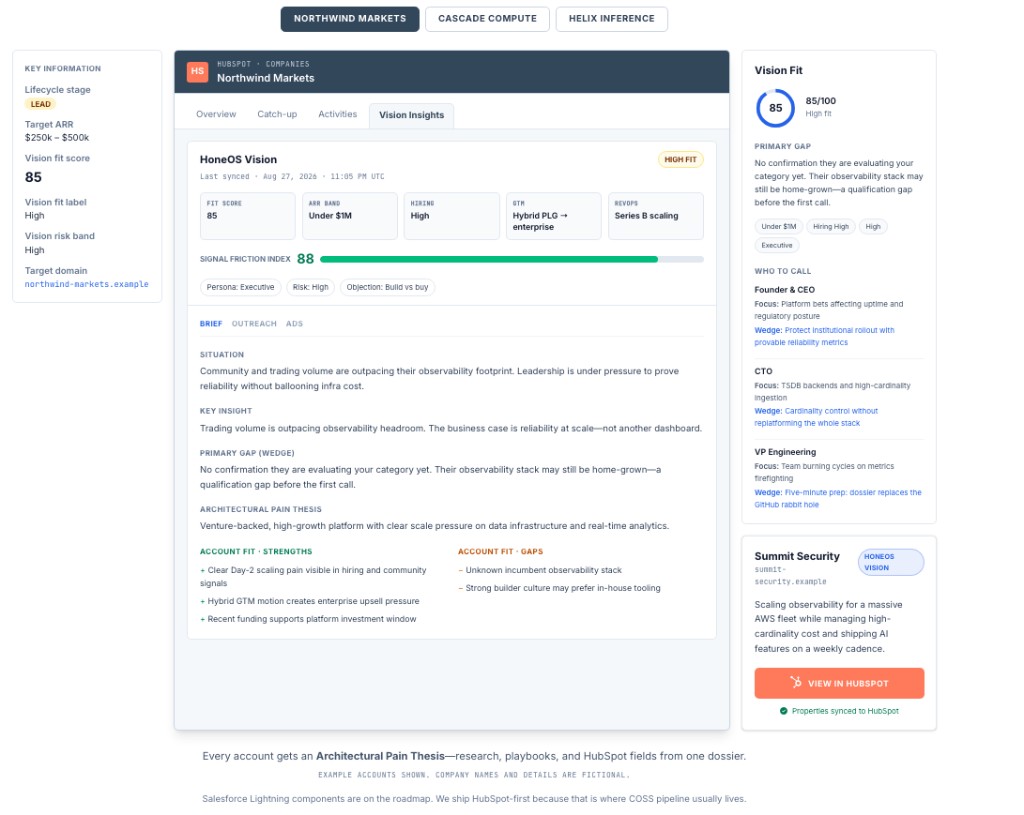Image resolution: width=1024 pixels, height=815 pixels.
Task: Click the RevOps Series B scaling card
Action: point(656,216)
